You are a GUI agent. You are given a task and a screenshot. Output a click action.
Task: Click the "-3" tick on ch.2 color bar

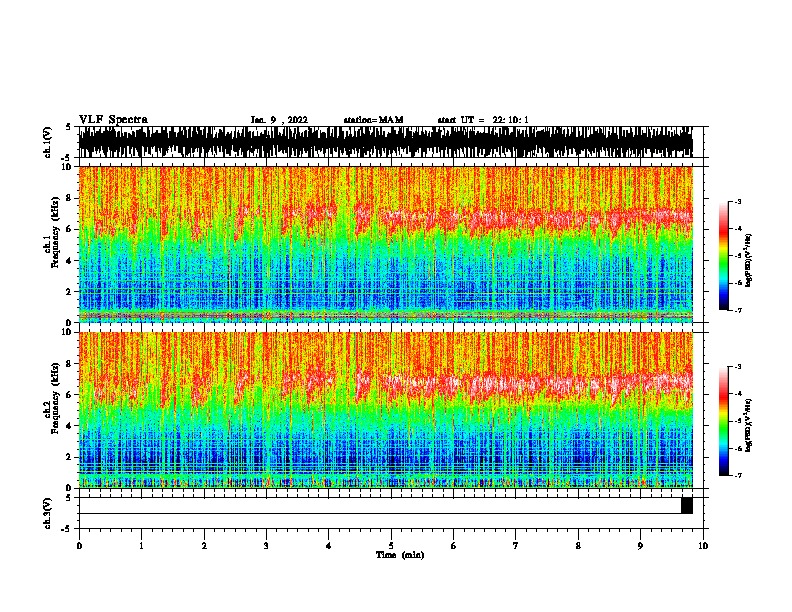(738, 367)
